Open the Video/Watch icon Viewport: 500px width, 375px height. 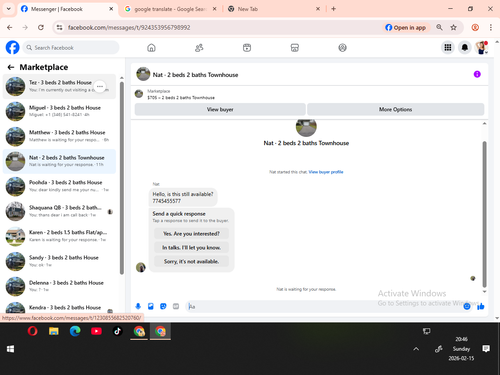pos(247,48)
